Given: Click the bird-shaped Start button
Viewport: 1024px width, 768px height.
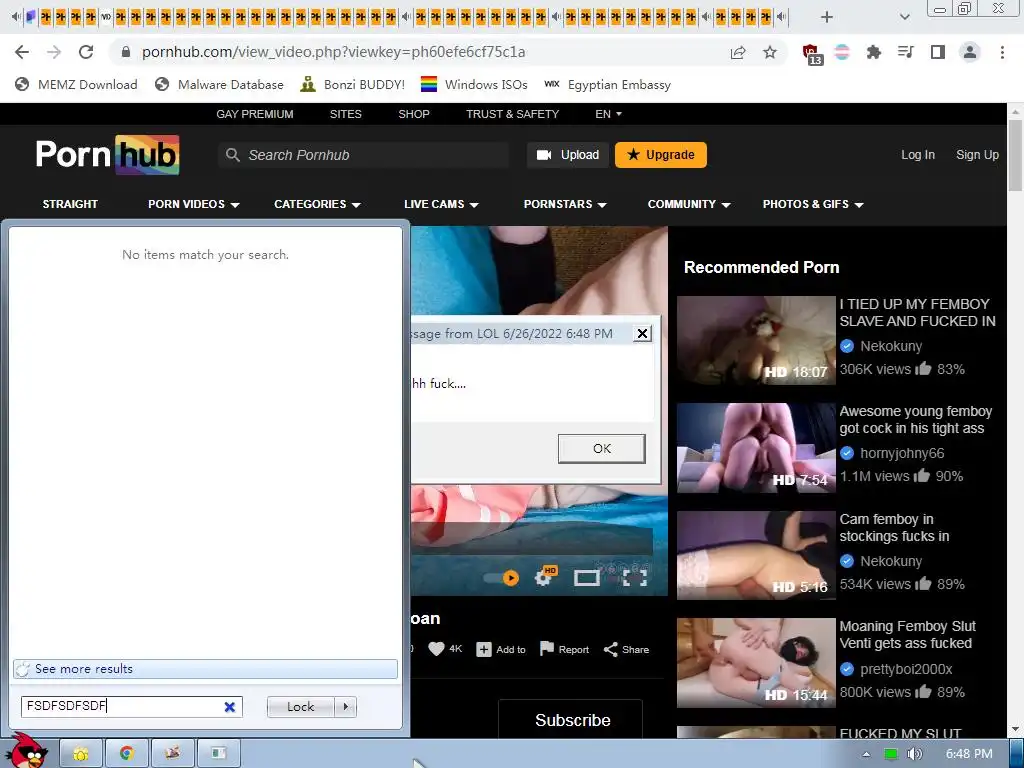Looking at the screenshot, I should (29, 751).
